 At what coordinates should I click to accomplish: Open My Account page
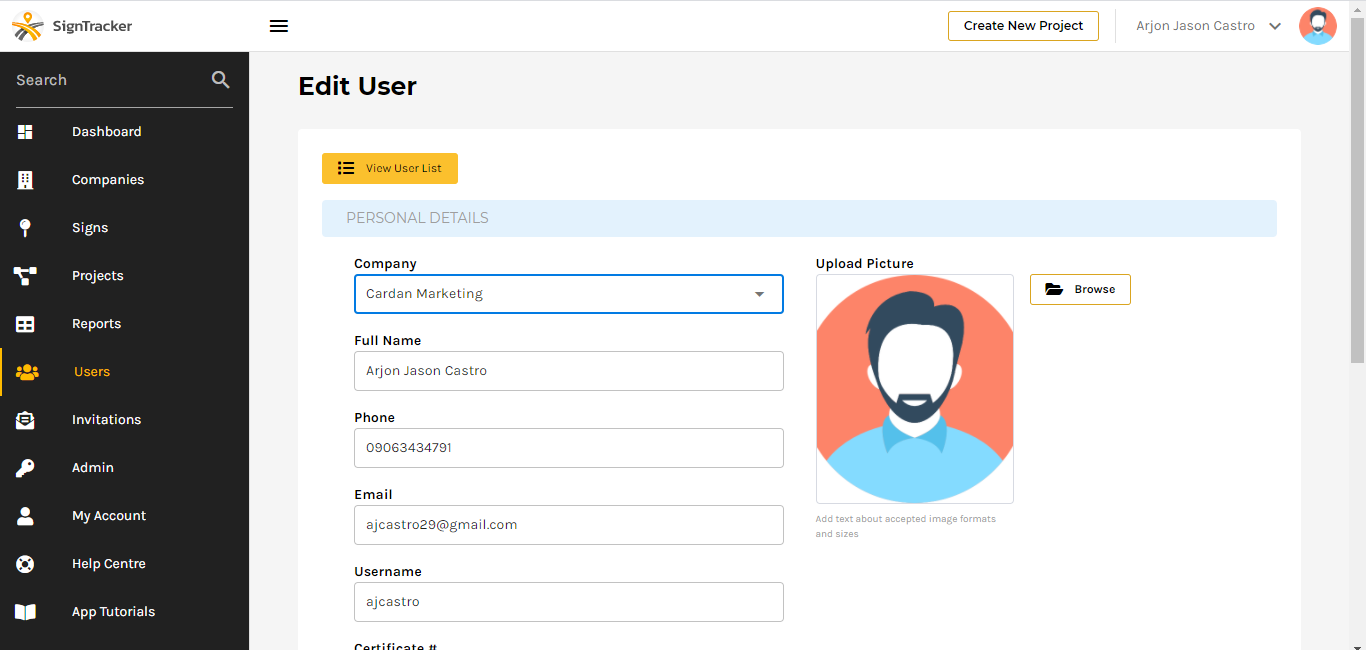pos(124,516)
